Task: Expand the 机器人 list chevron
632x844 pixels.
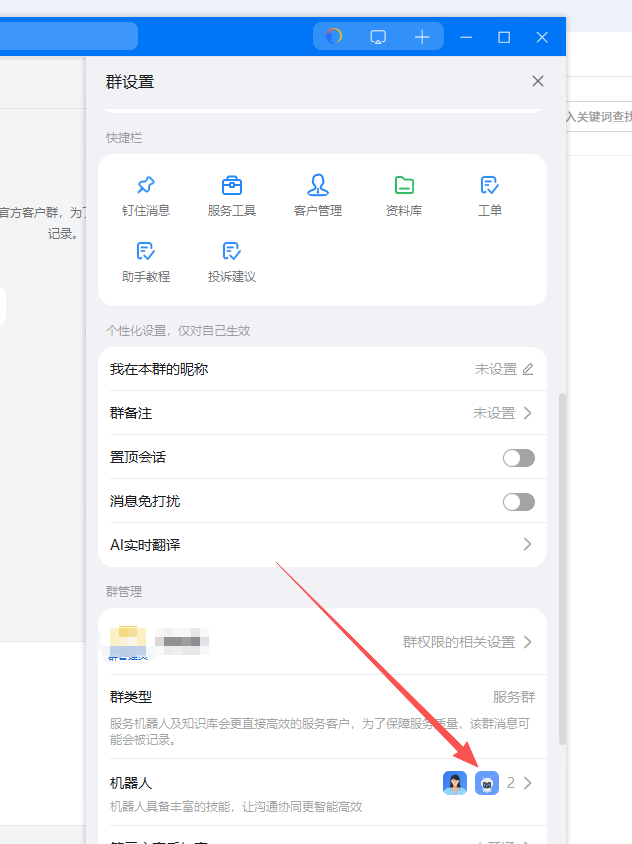Action: click(527, 783)
